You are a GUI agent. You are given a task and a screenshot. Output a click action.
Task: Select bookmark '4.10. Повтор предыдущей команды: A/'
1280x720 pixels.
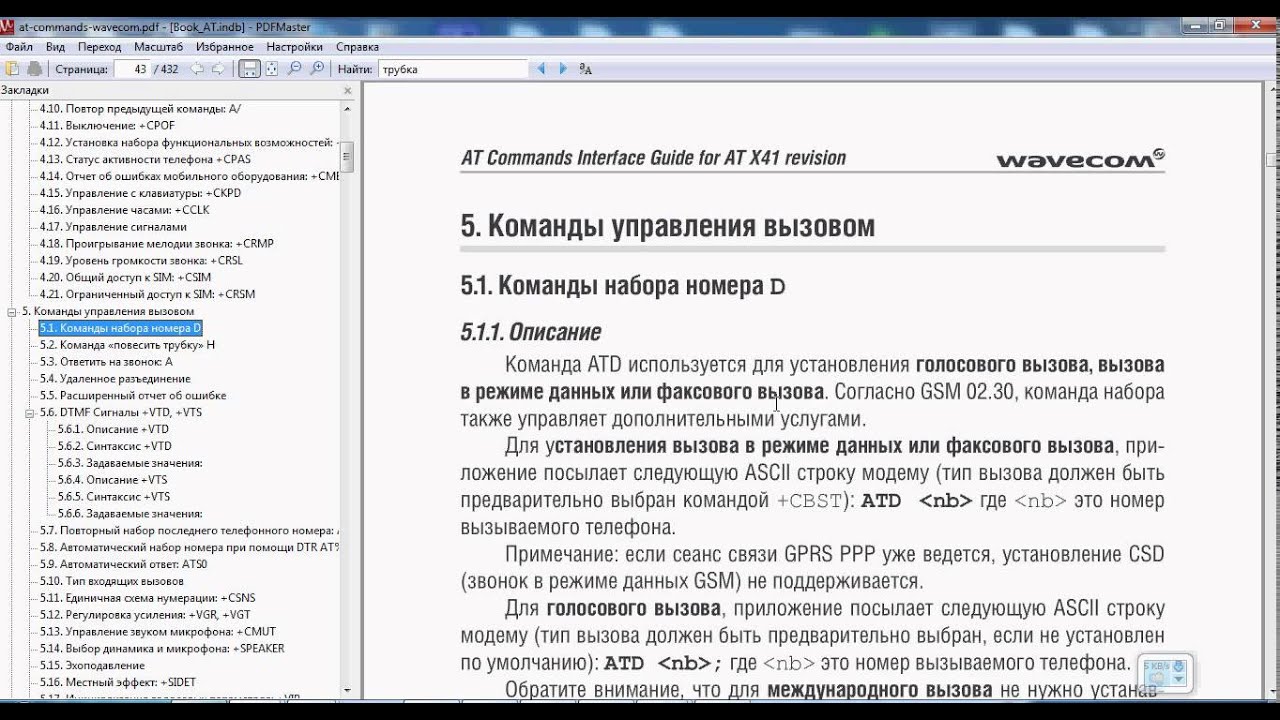(x=141, y=109)
